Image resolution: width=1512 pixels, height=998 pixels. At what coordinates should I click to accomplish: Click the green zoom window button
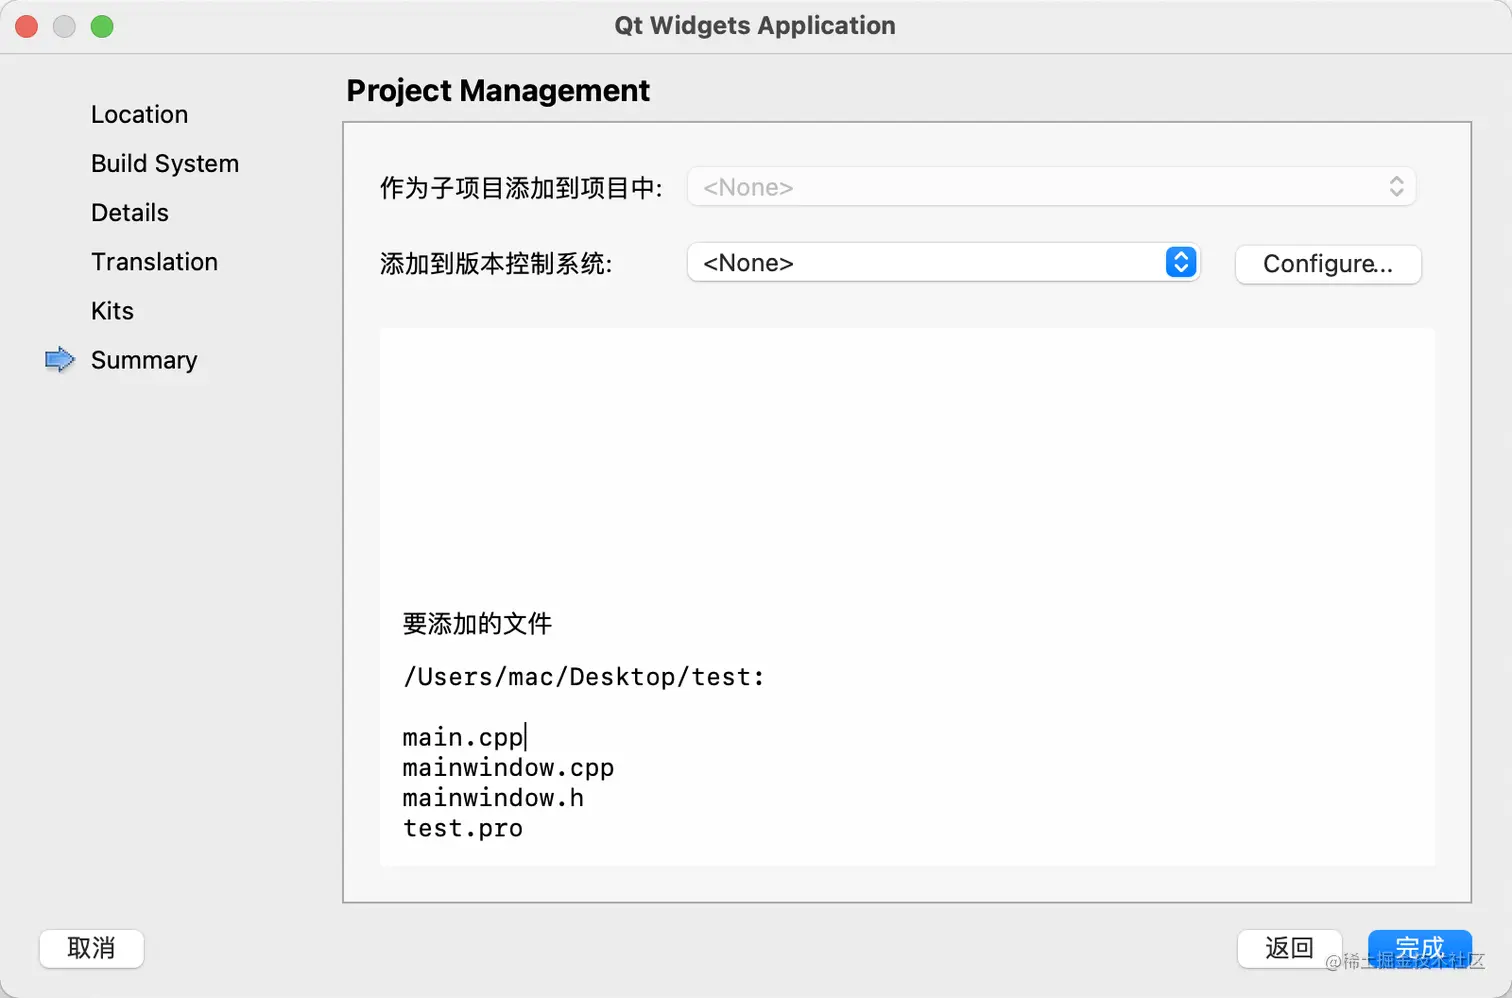(x=102, y=26)
